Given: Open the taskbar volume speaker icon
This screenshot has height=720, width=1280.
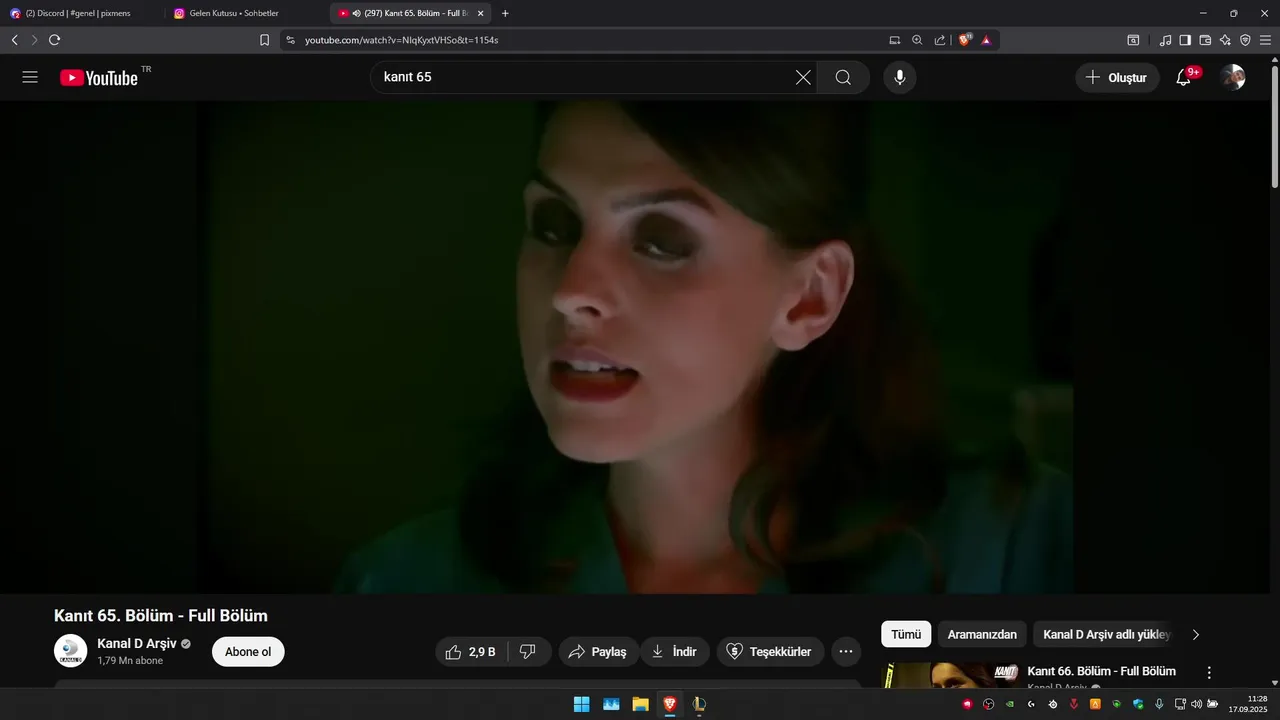Looking at the screenshot, I should click(x=1196, y=704).
